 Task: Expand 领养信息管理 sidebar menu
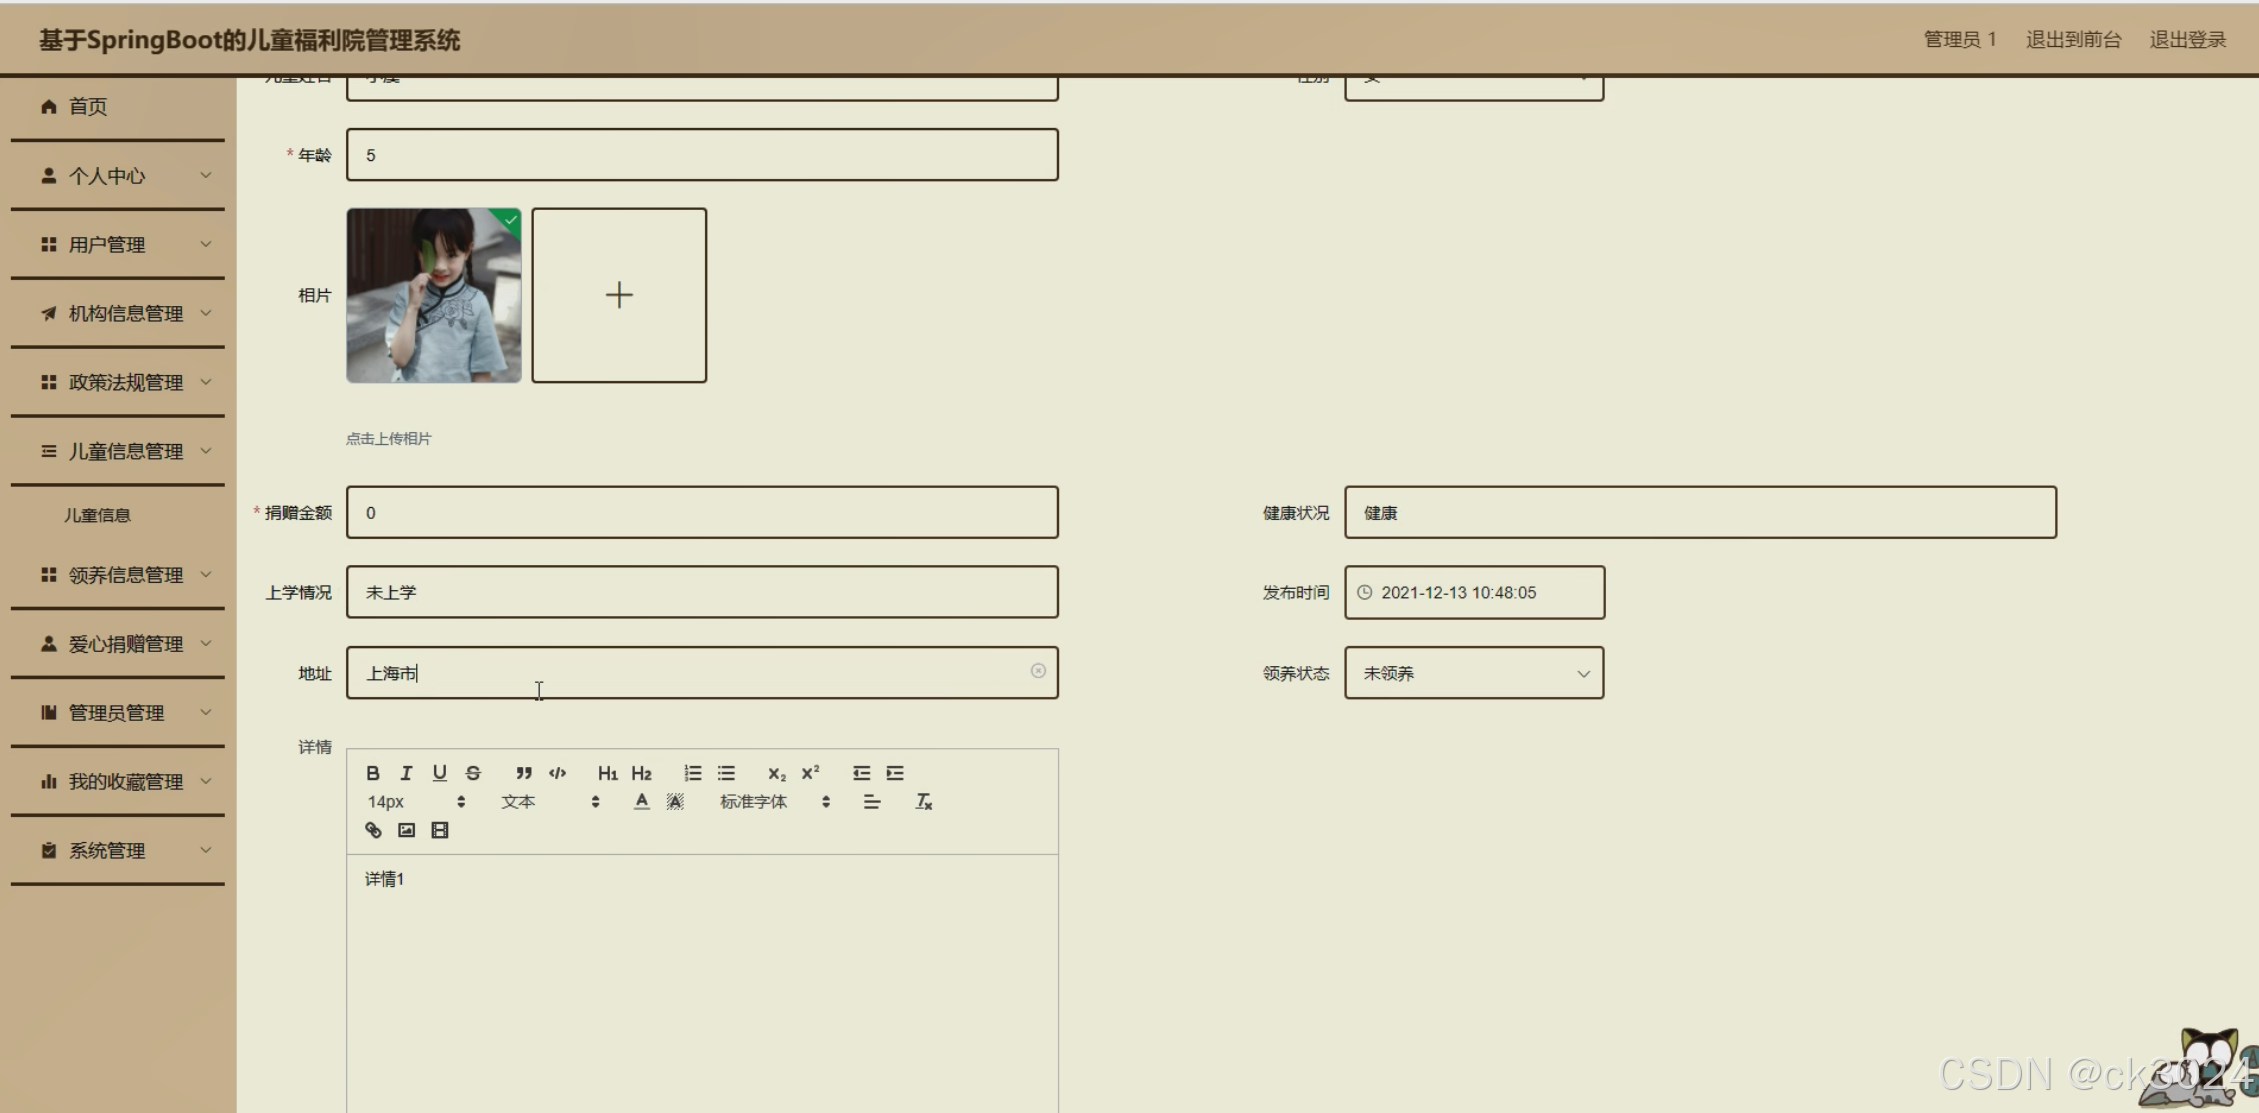coord(125,575)
